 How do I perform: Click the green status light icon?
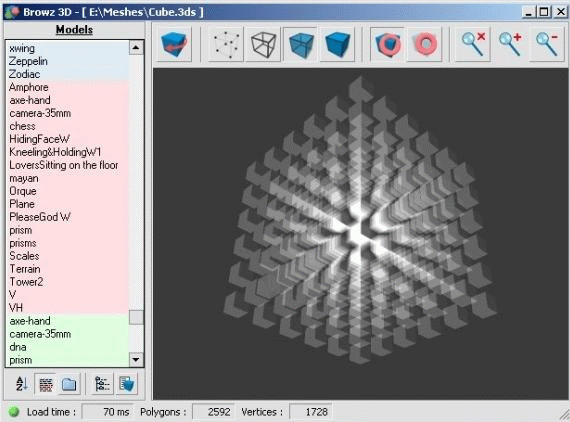pyautogui.click(x=14, y=411)
